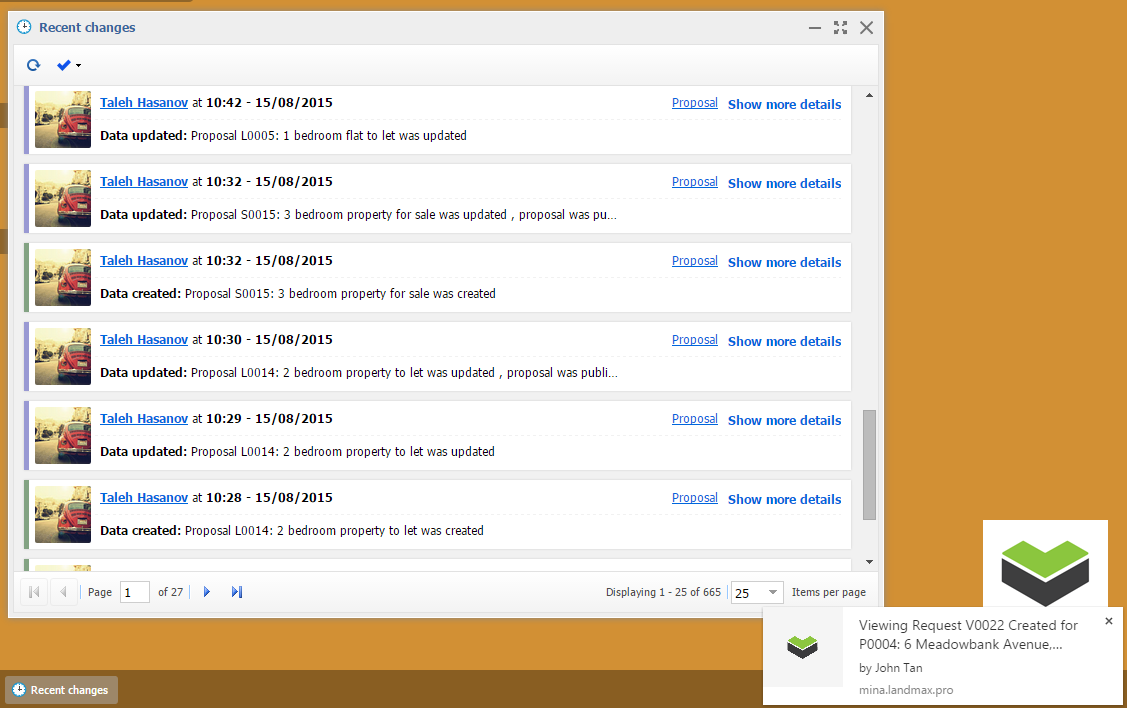Jump to the last page icon

click(x=237, y=592)
